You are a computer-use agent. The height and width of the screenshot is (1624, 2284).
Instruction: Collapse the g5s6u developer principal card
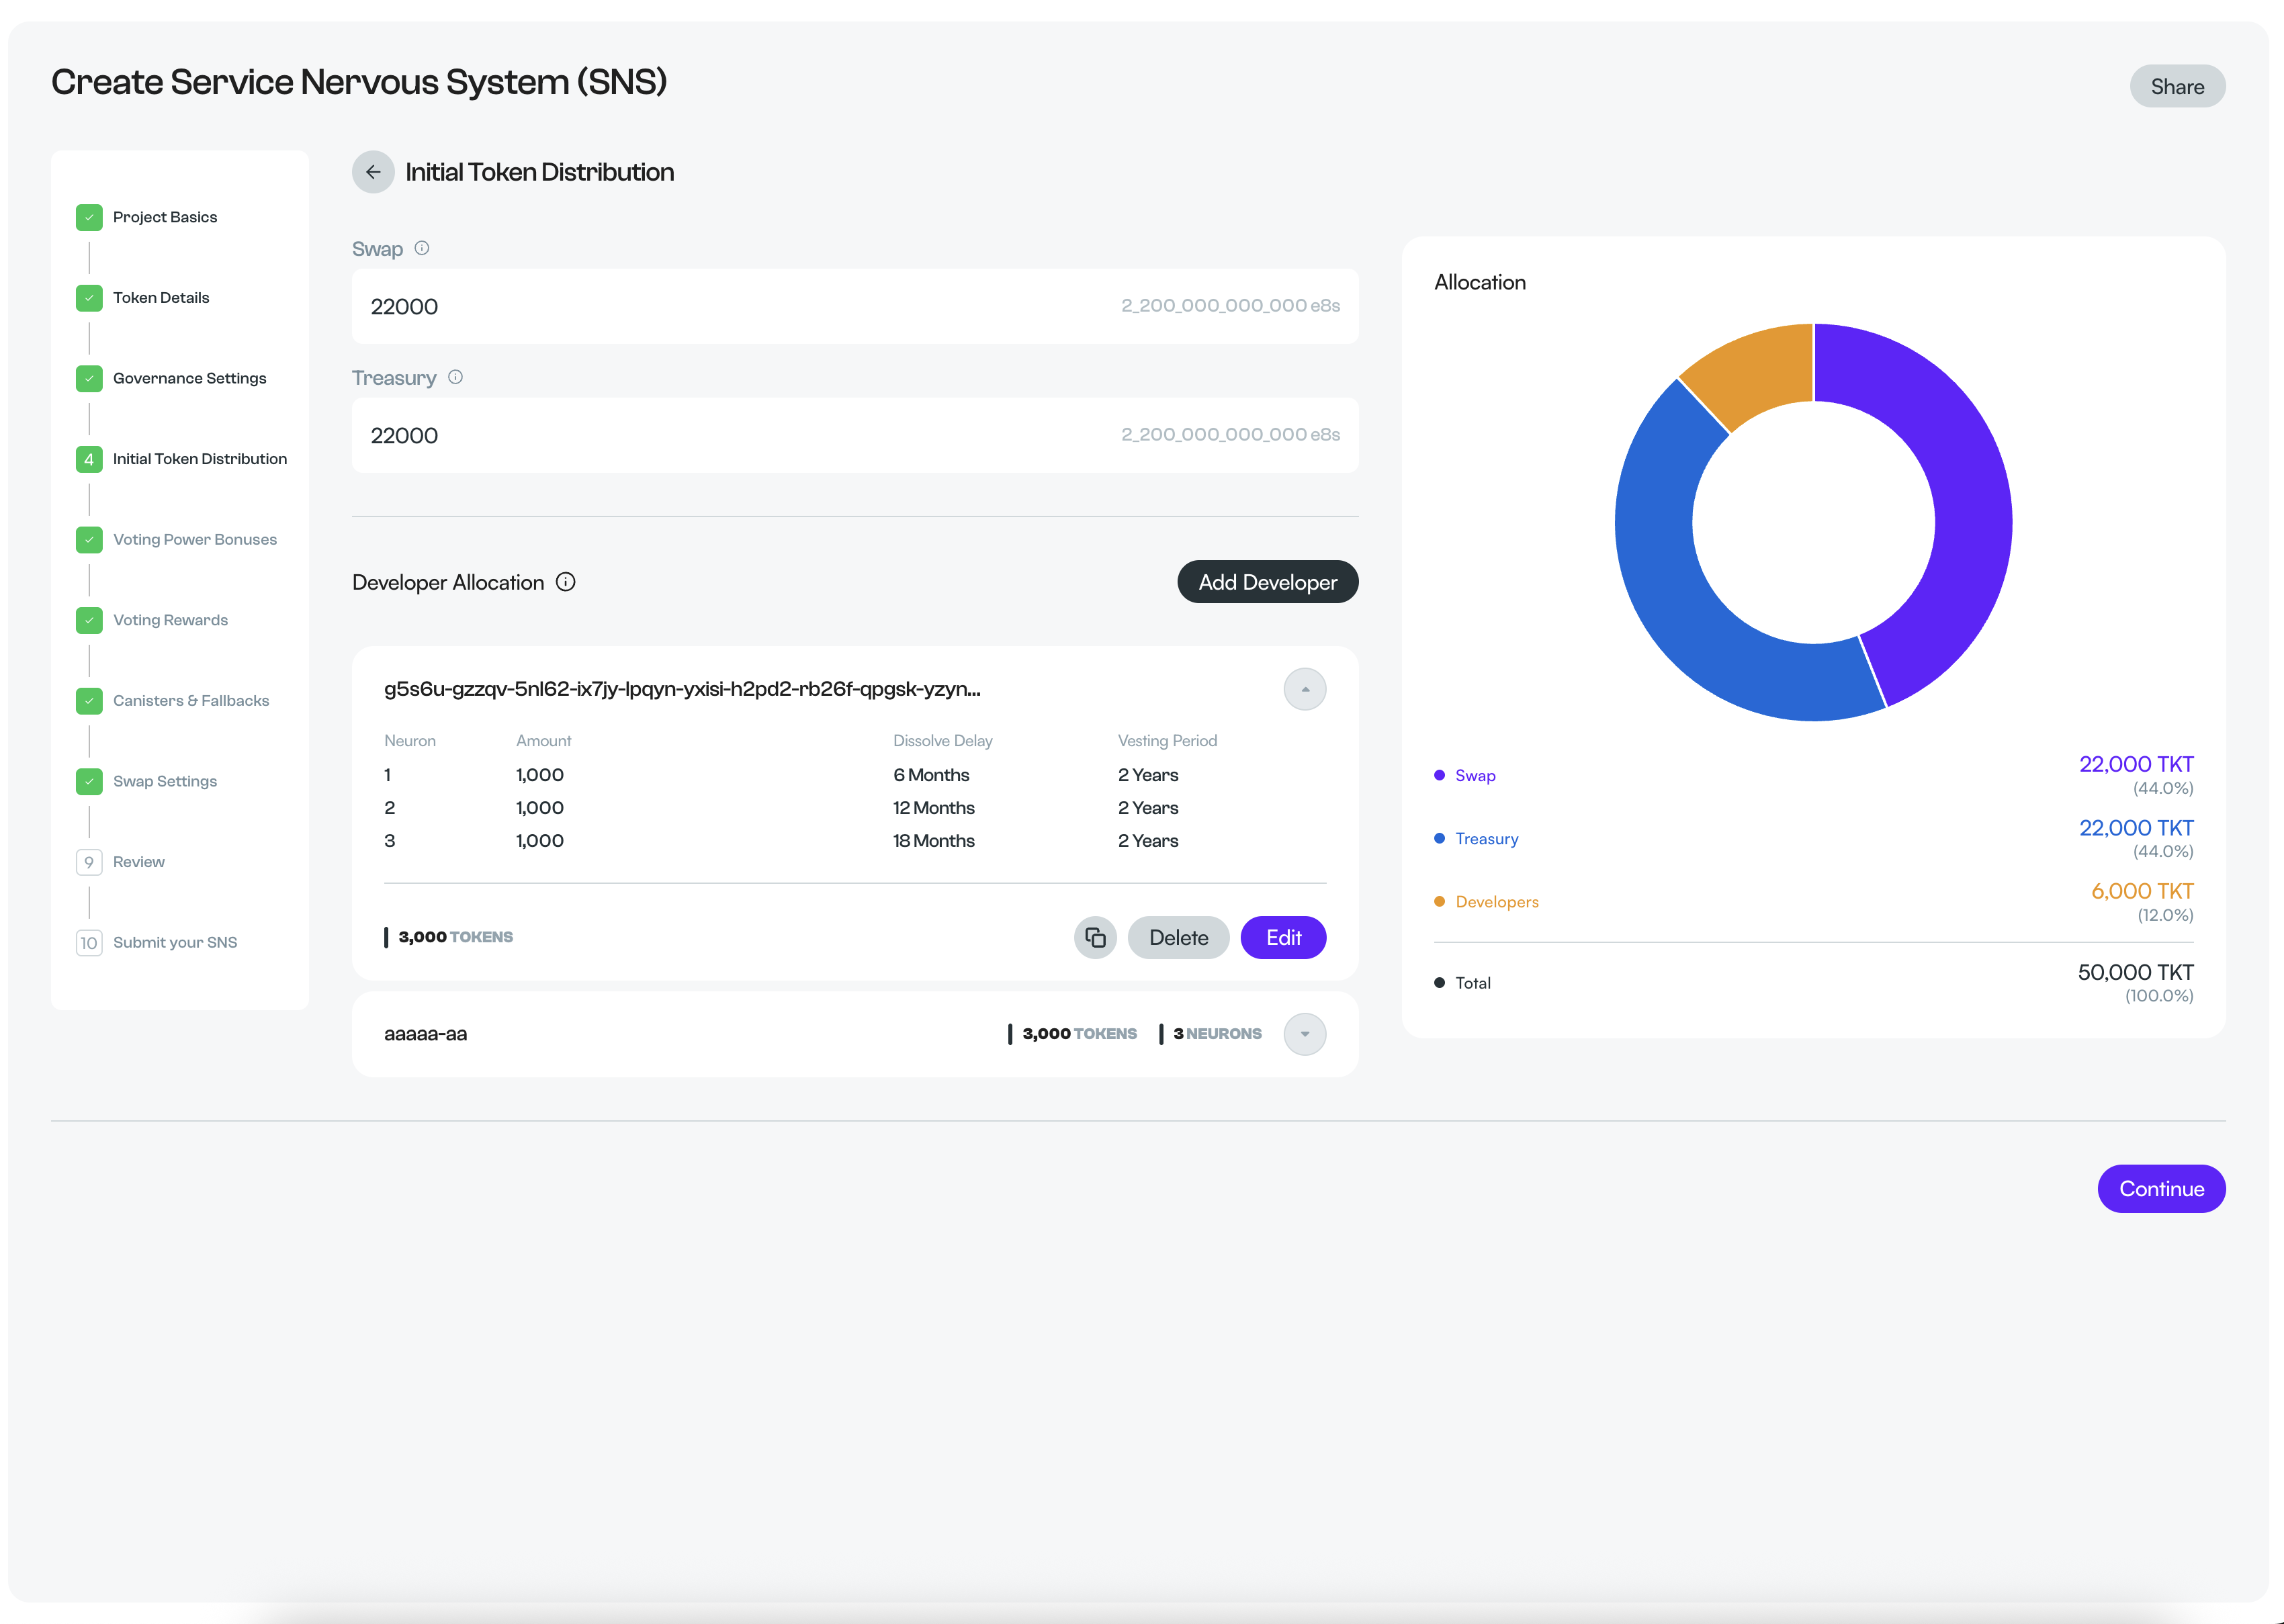[1304, 689]
